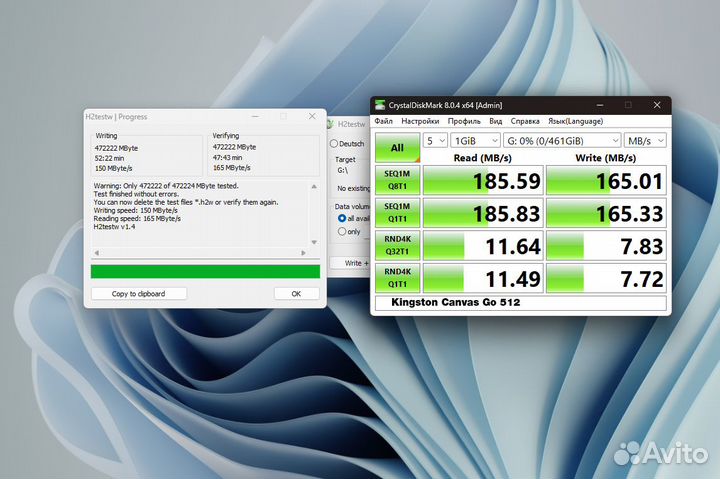The width and height of the screenshot is (720, 479).
Task: Select the Deutsch radio button in H2testw
Action: click(x=334, y=144)
